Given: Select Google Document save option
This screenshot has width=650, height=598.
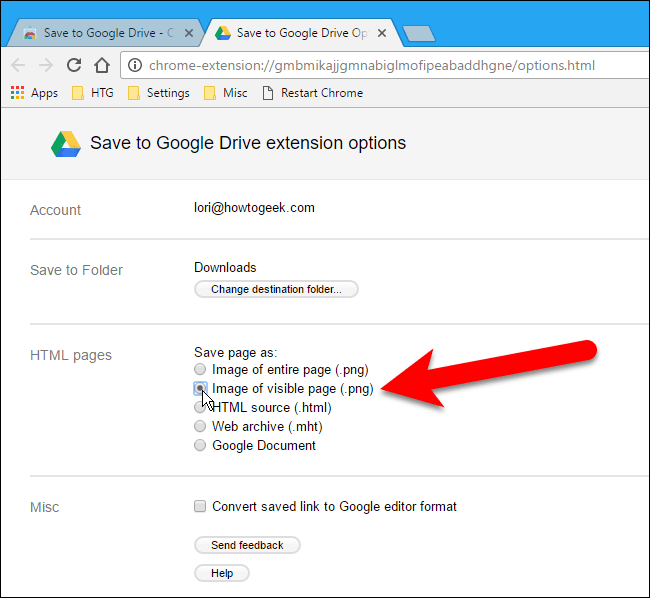Looking at the screenshot, I should coord(201,446).
